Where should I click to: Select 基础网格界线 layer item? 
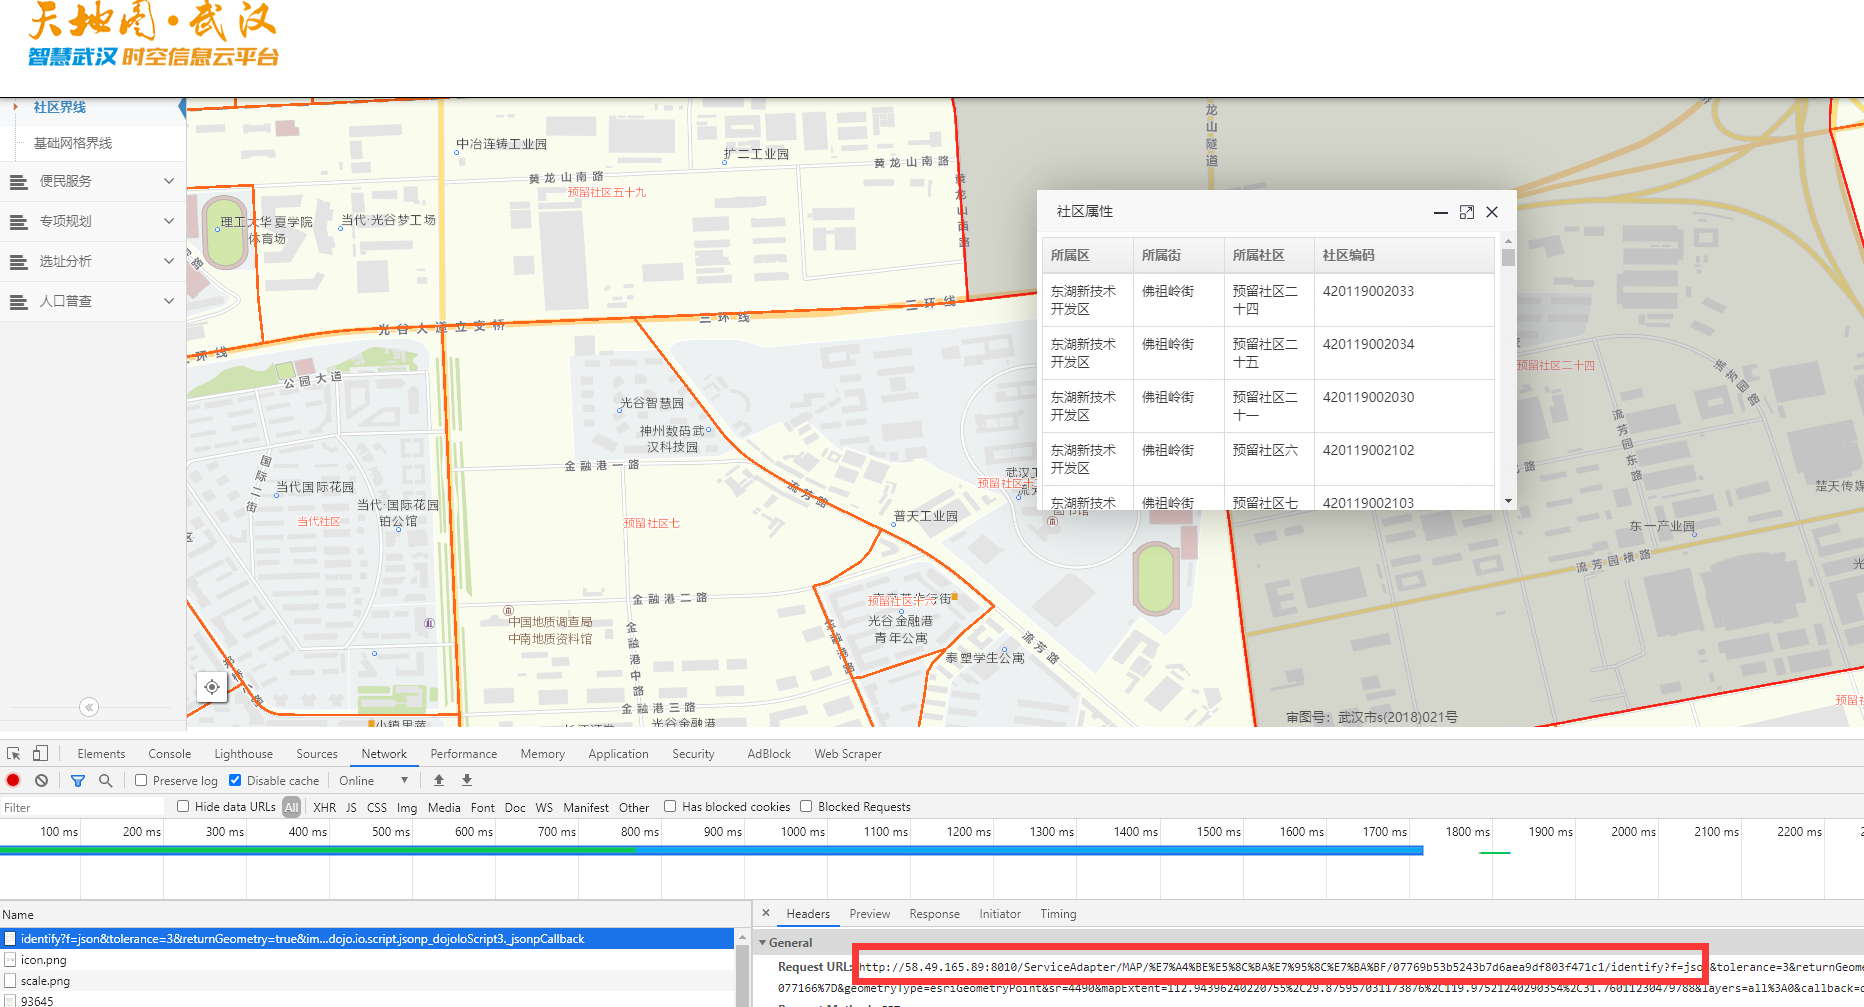coord(73,143)
